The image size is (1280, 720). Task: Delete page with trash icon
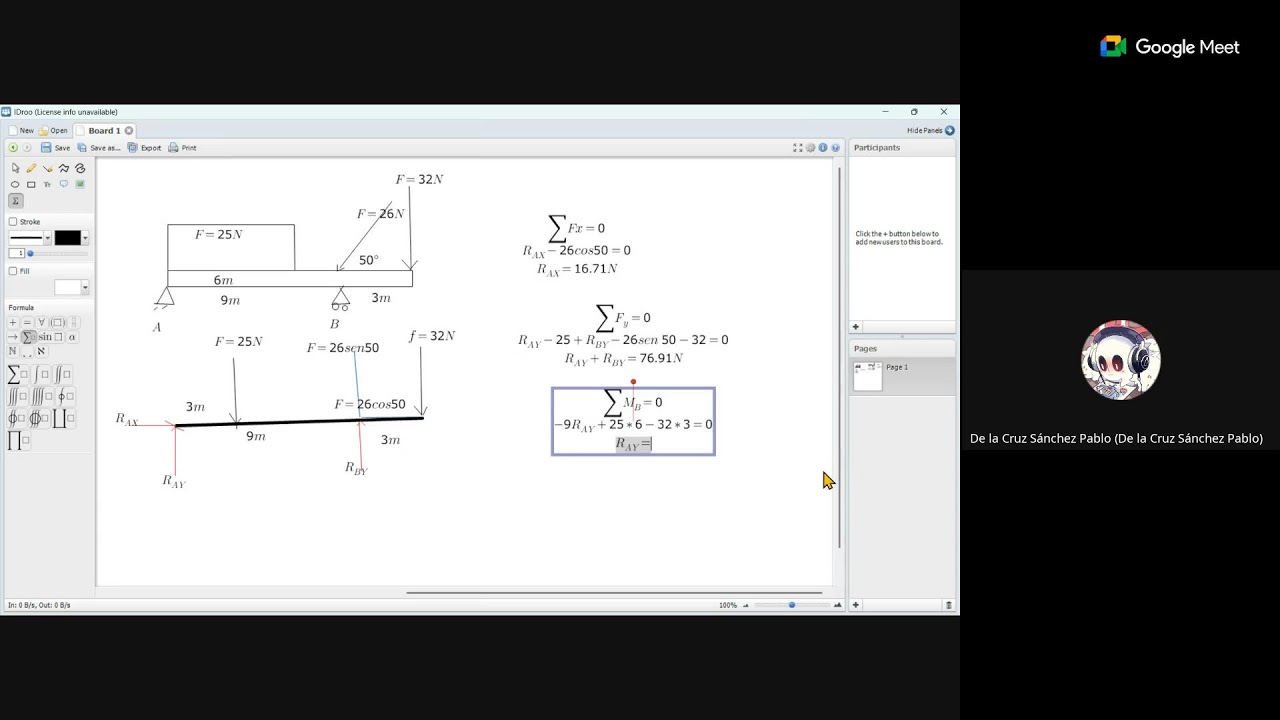[949, 605]
